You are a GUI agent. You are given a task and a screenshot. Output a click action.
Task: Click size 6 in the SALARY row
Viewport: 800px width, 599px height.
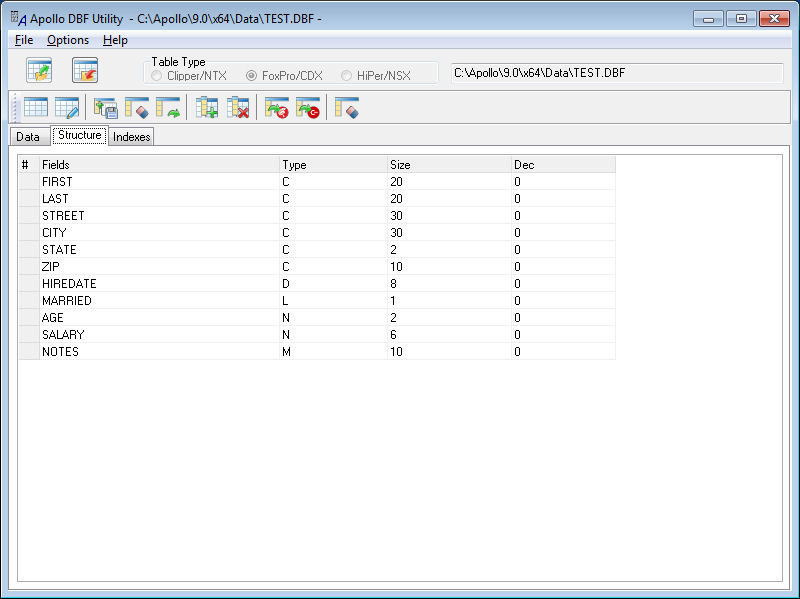[393, 335]
